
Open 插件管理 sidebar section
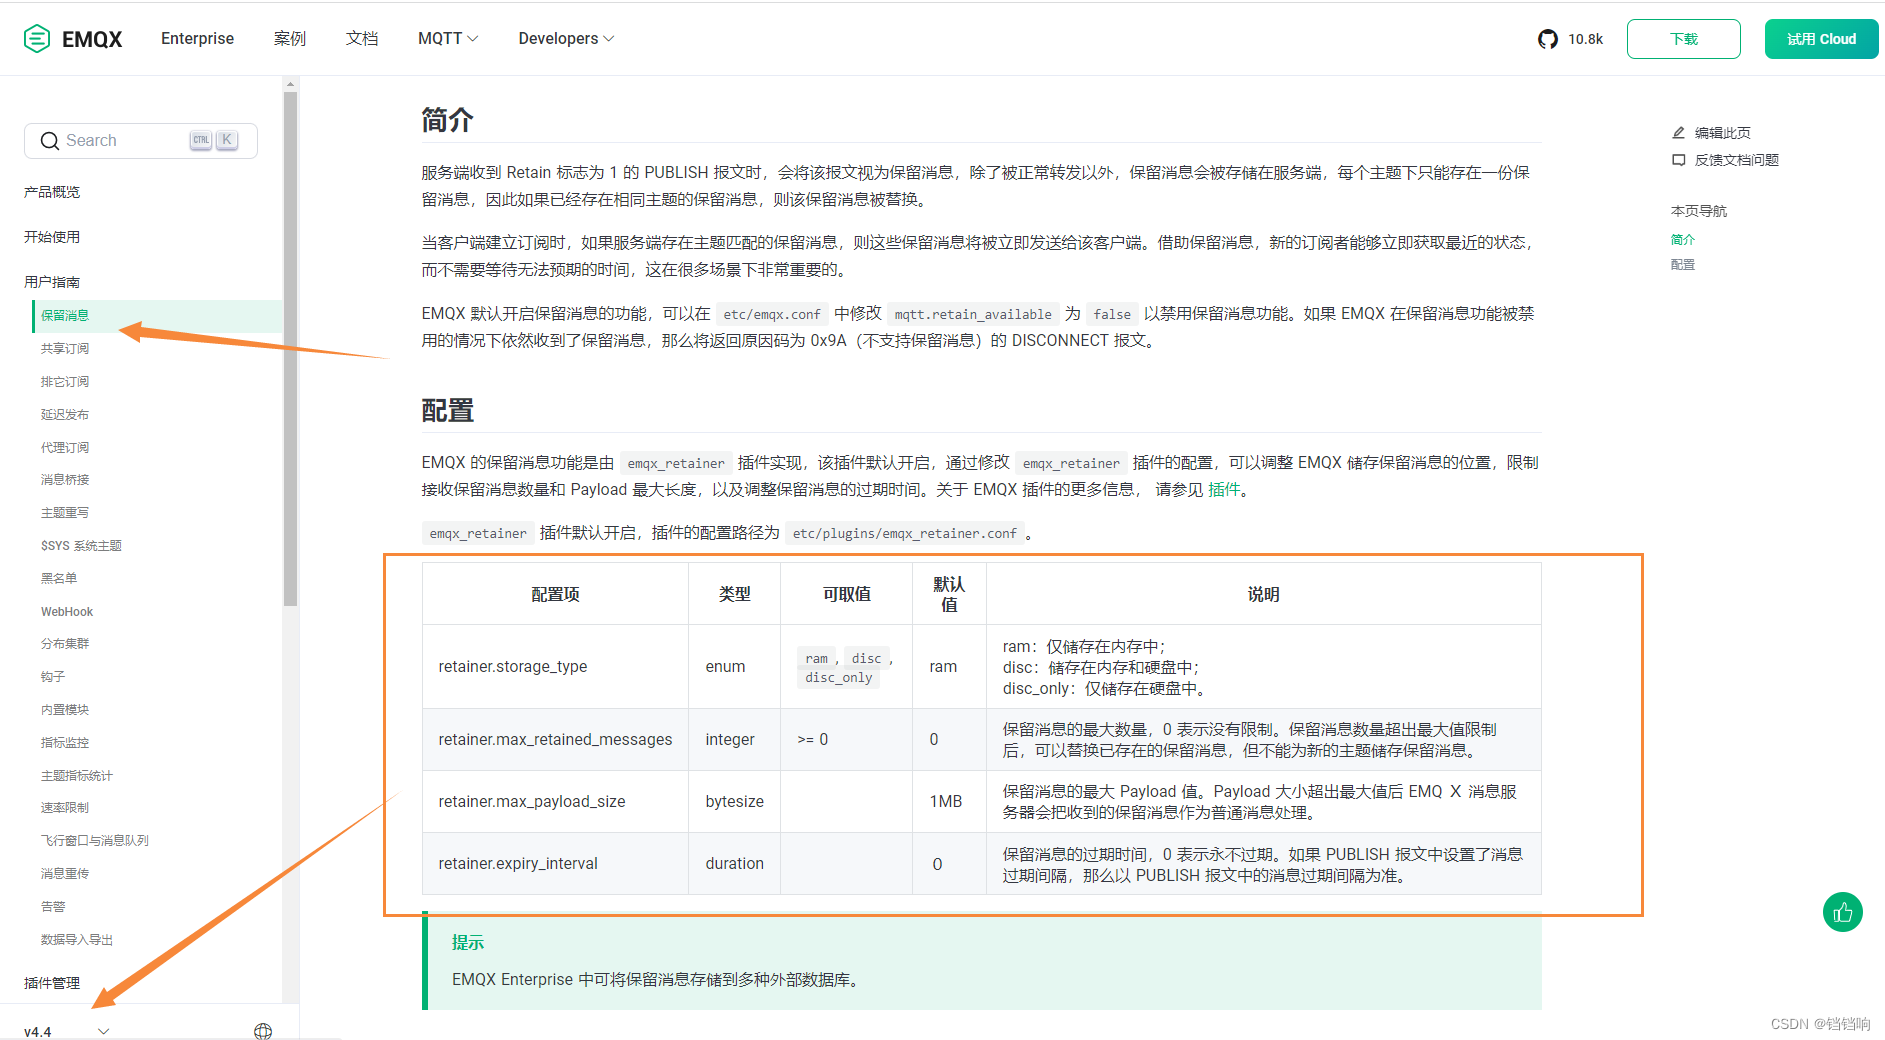pyautogui.click(x=52, y=983)
